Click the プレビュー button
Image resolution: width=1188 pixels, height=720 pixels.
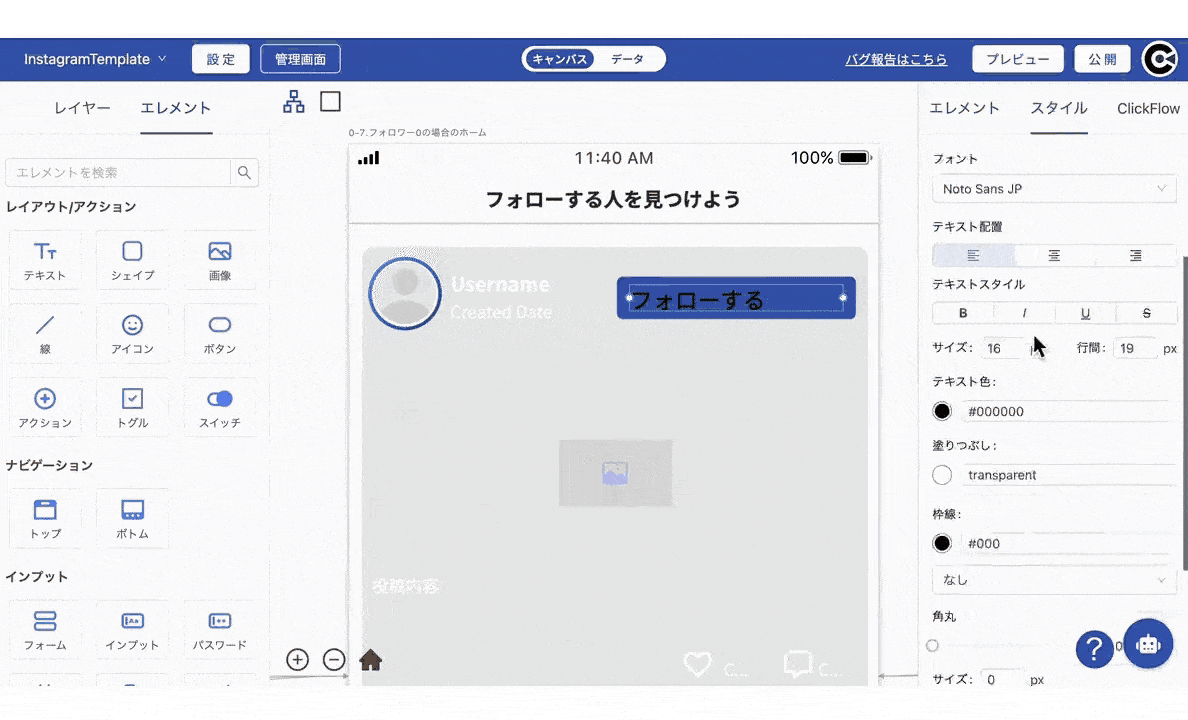[1018, 59]
